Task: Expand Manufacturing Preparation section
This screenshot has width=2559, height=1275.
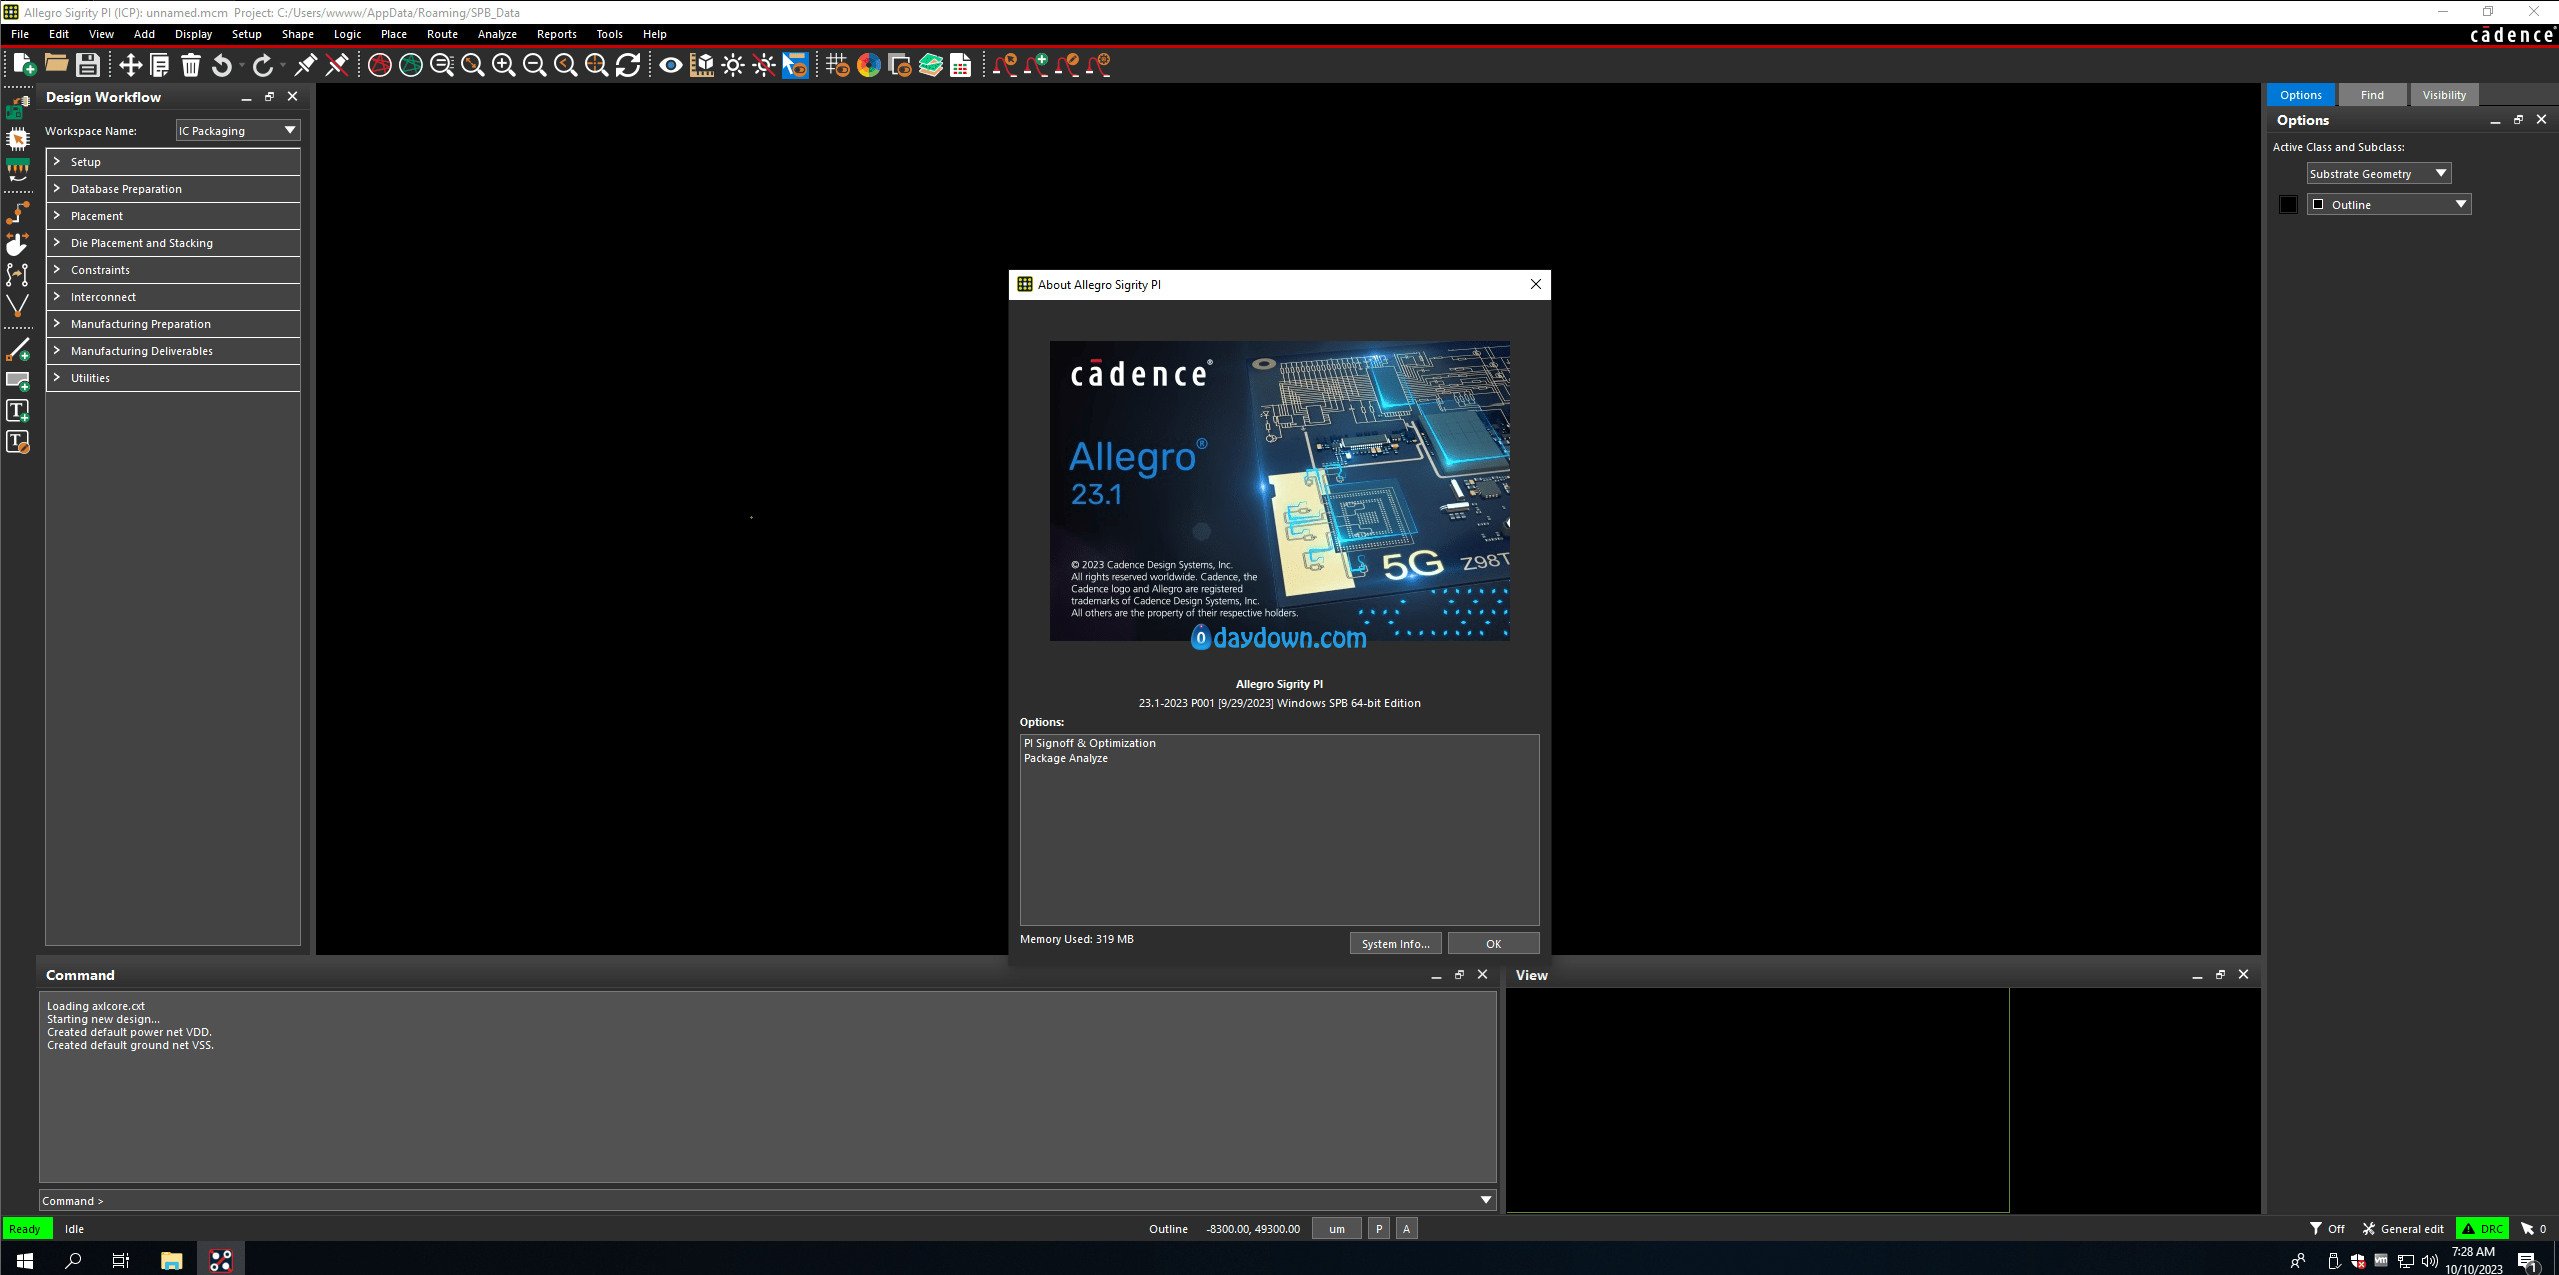Action: 173,324
